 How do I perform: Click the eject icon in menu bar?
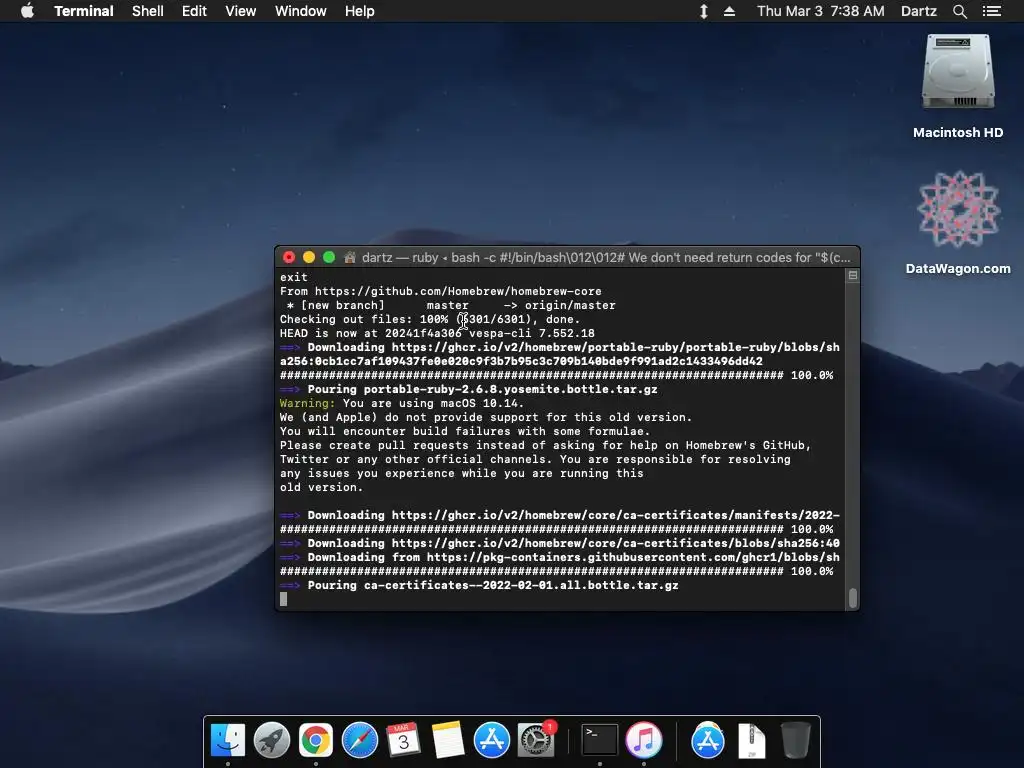coord(729,11)
